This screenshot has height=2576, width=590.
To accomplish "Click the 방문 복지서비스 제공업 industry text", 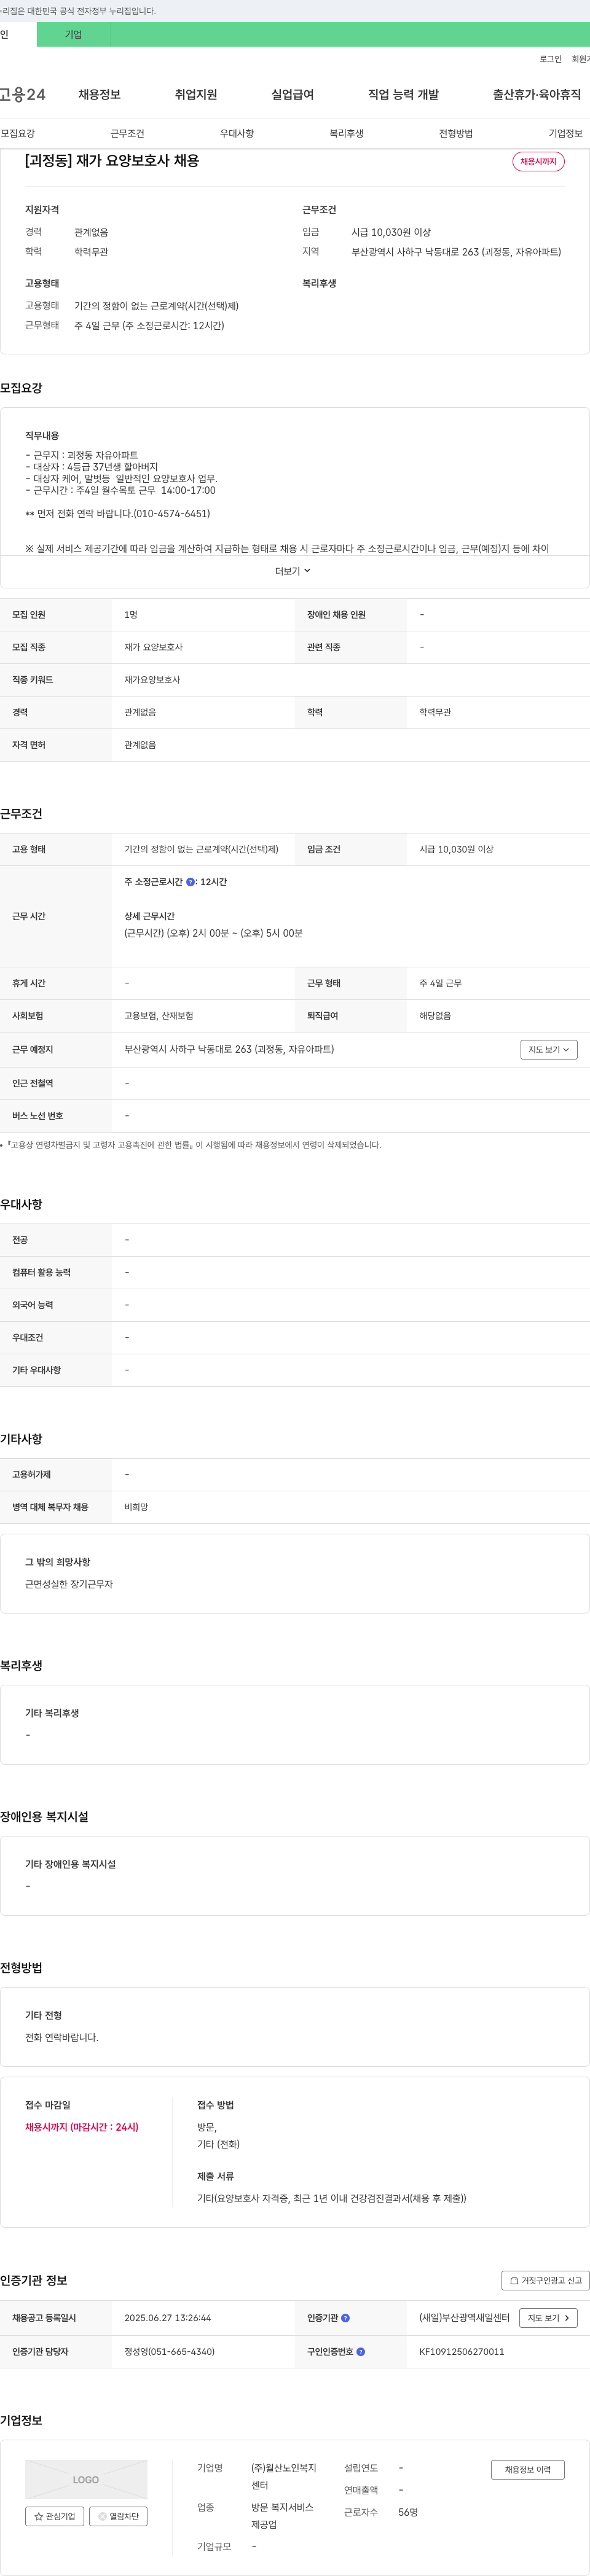I will click(x=282, y=2516).
